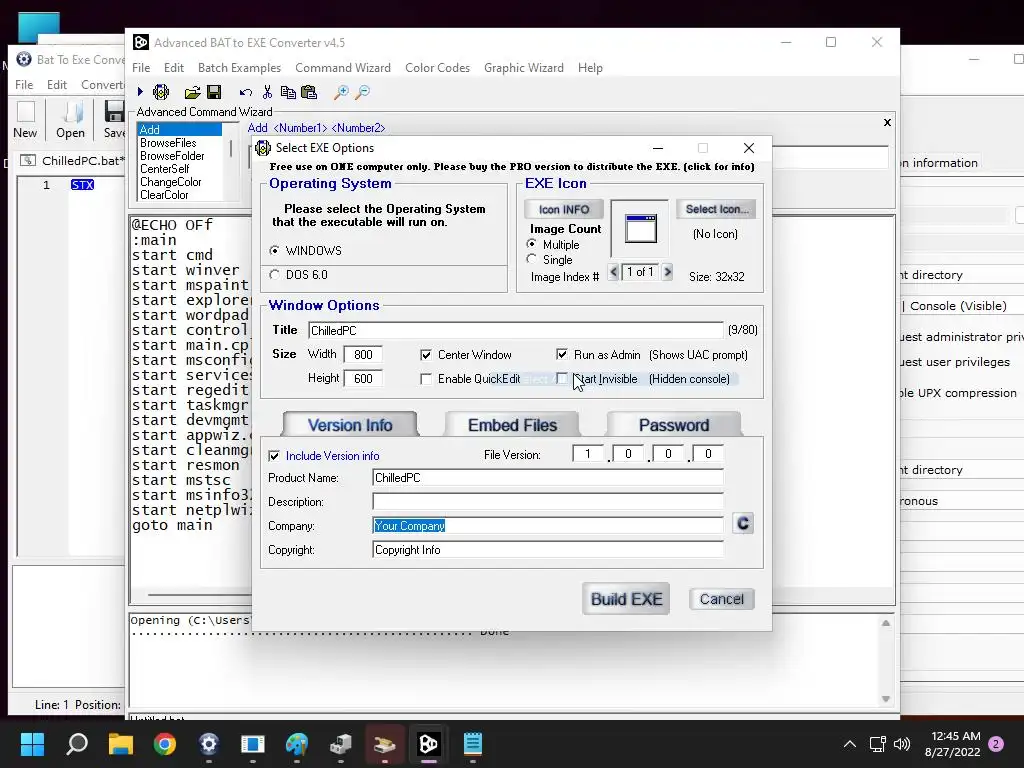The image size is (1024, 768).
Task: Toggle Center Window checkbox
Action: (x=426, y=355)
